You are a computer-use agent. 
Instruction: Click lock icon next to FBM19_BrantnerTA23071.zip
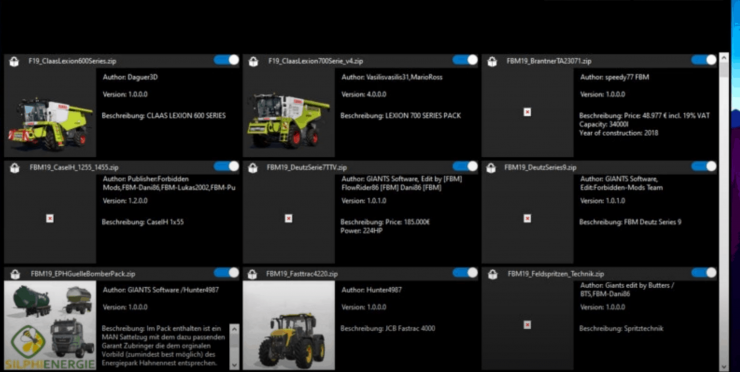point(492,61)
